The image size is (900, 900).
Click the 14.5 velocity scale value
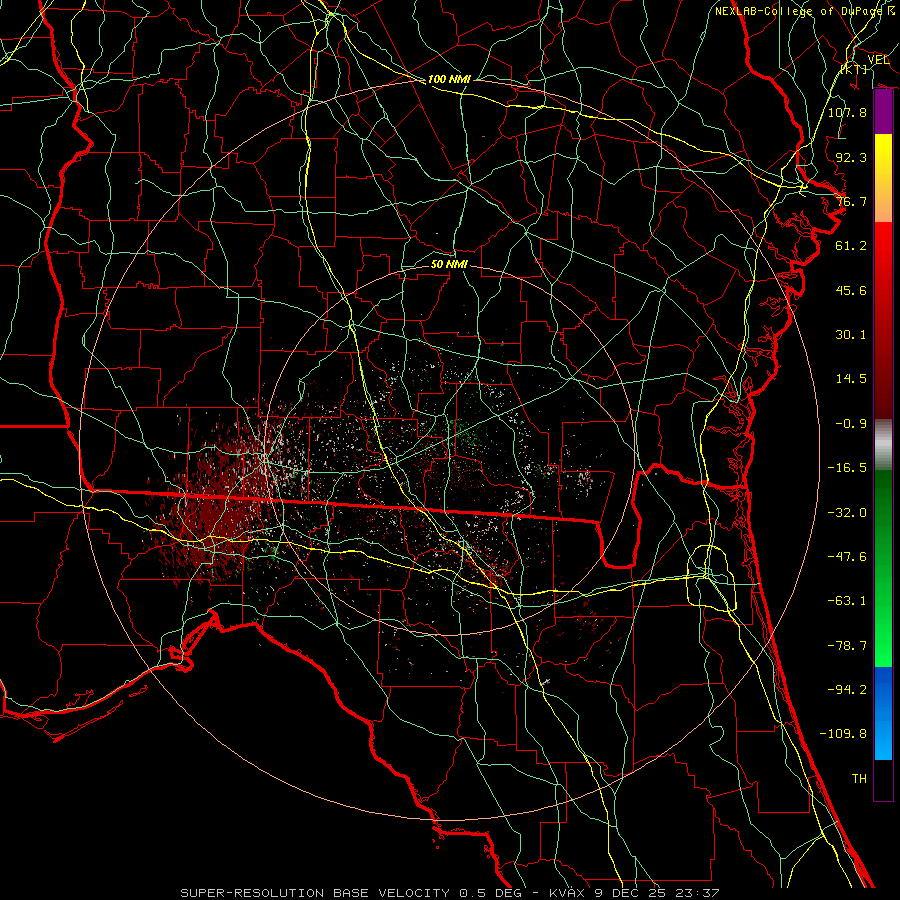[851, 379]
